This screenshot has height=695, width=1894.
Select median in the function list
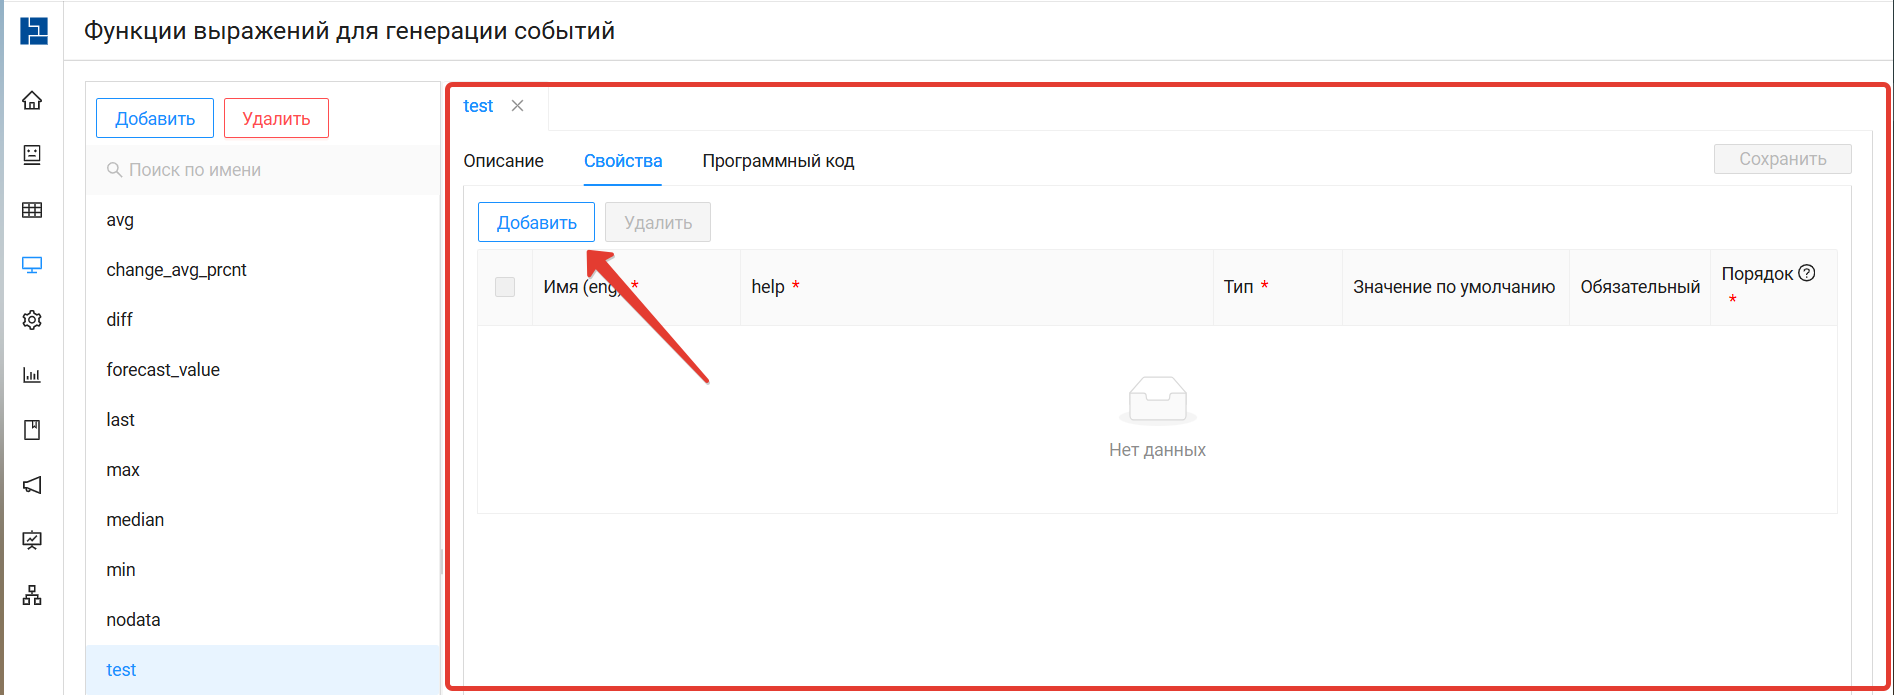coord(135,520)
